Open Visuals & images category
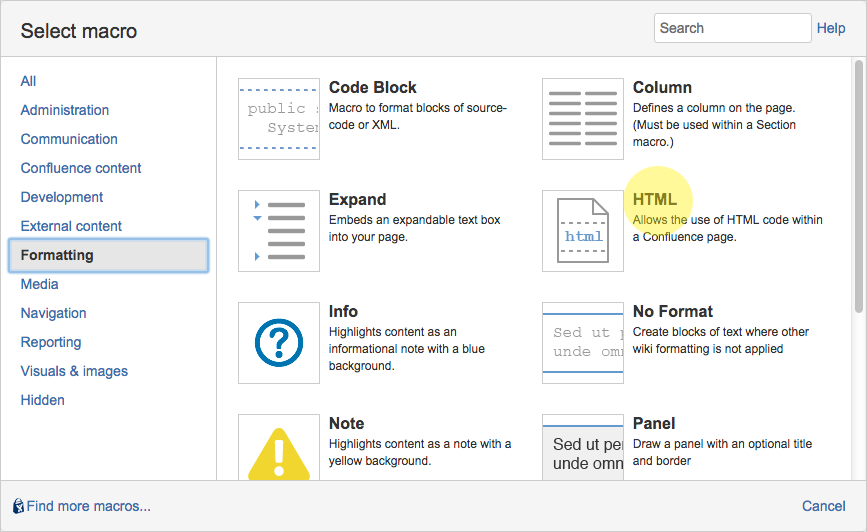This screenshot has width=867, height=532. (74, 371)
